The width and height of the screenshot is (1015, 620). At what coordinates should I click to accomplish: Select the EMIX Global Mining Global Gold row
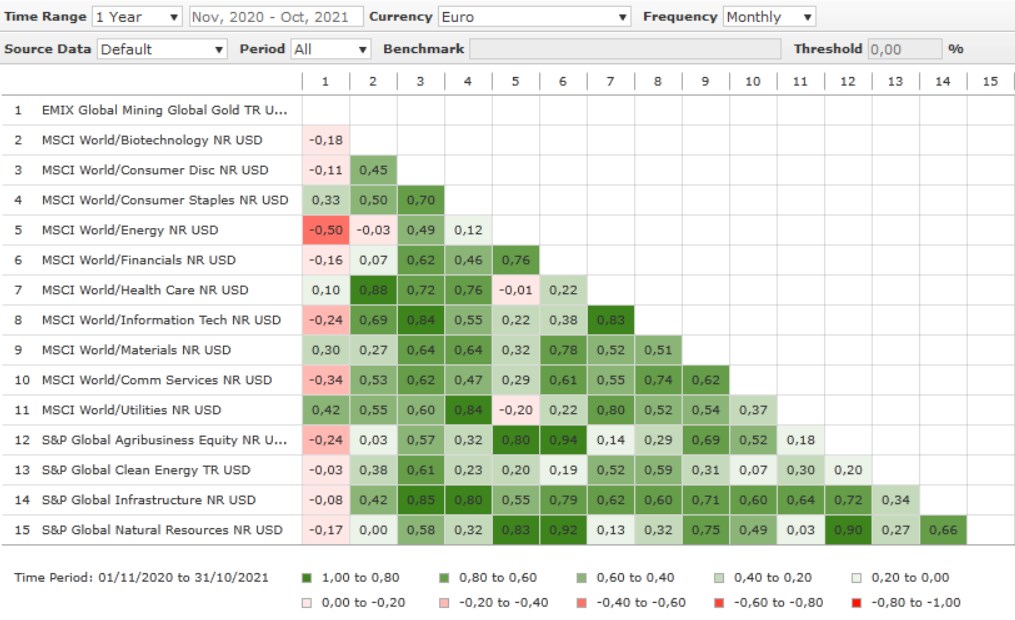[164, 110]
